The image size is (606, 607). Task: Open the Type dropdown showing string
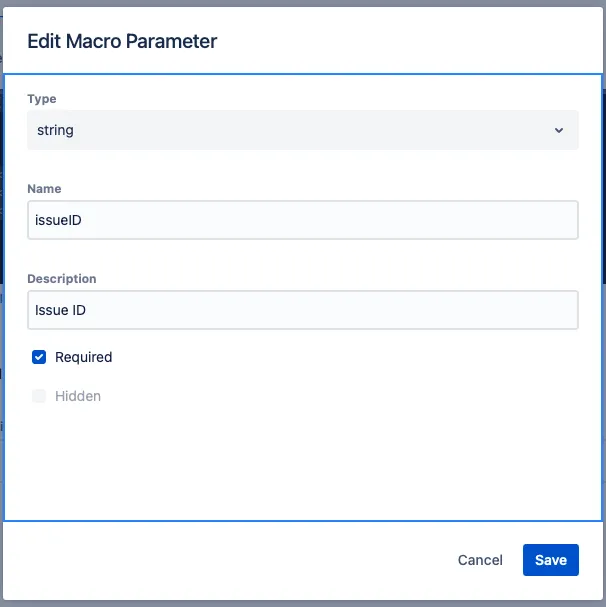click(x=303, y=130)
